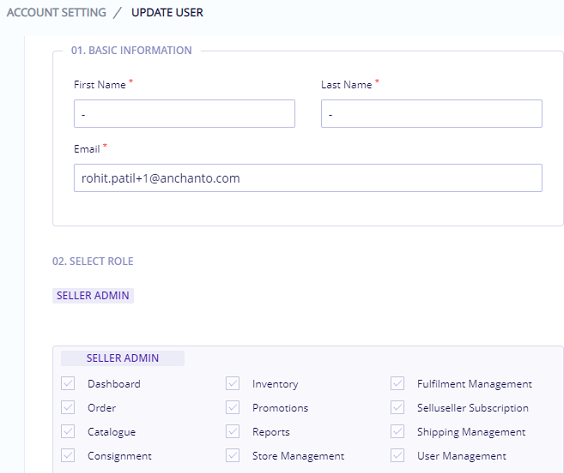The width and height of the screenshot is (564, 473).
Task: Click the Inventory permission label
Action: click(x=275, y=385)
